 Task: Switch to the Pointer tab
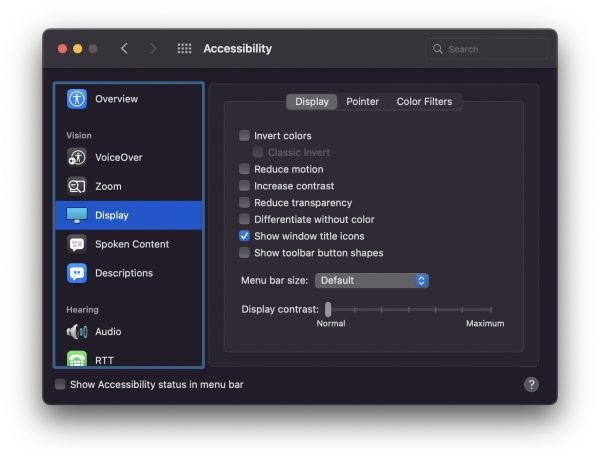(x=362, y=102)
